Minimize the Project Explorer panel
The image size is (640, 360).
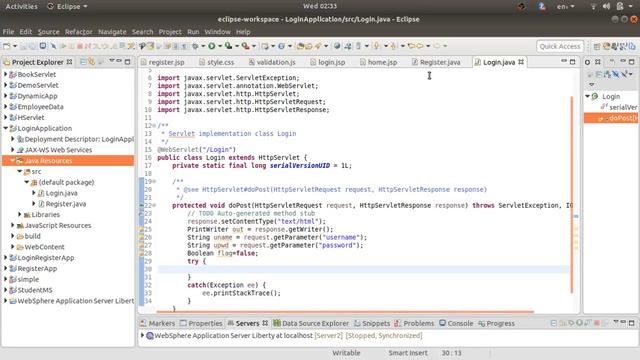(x=119, y=61)
